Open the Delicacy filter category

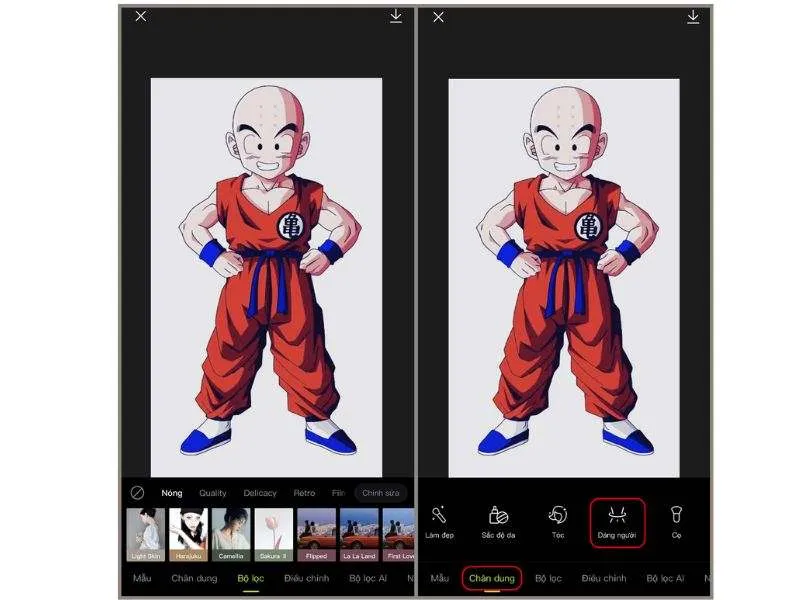(x=260, y=493)
